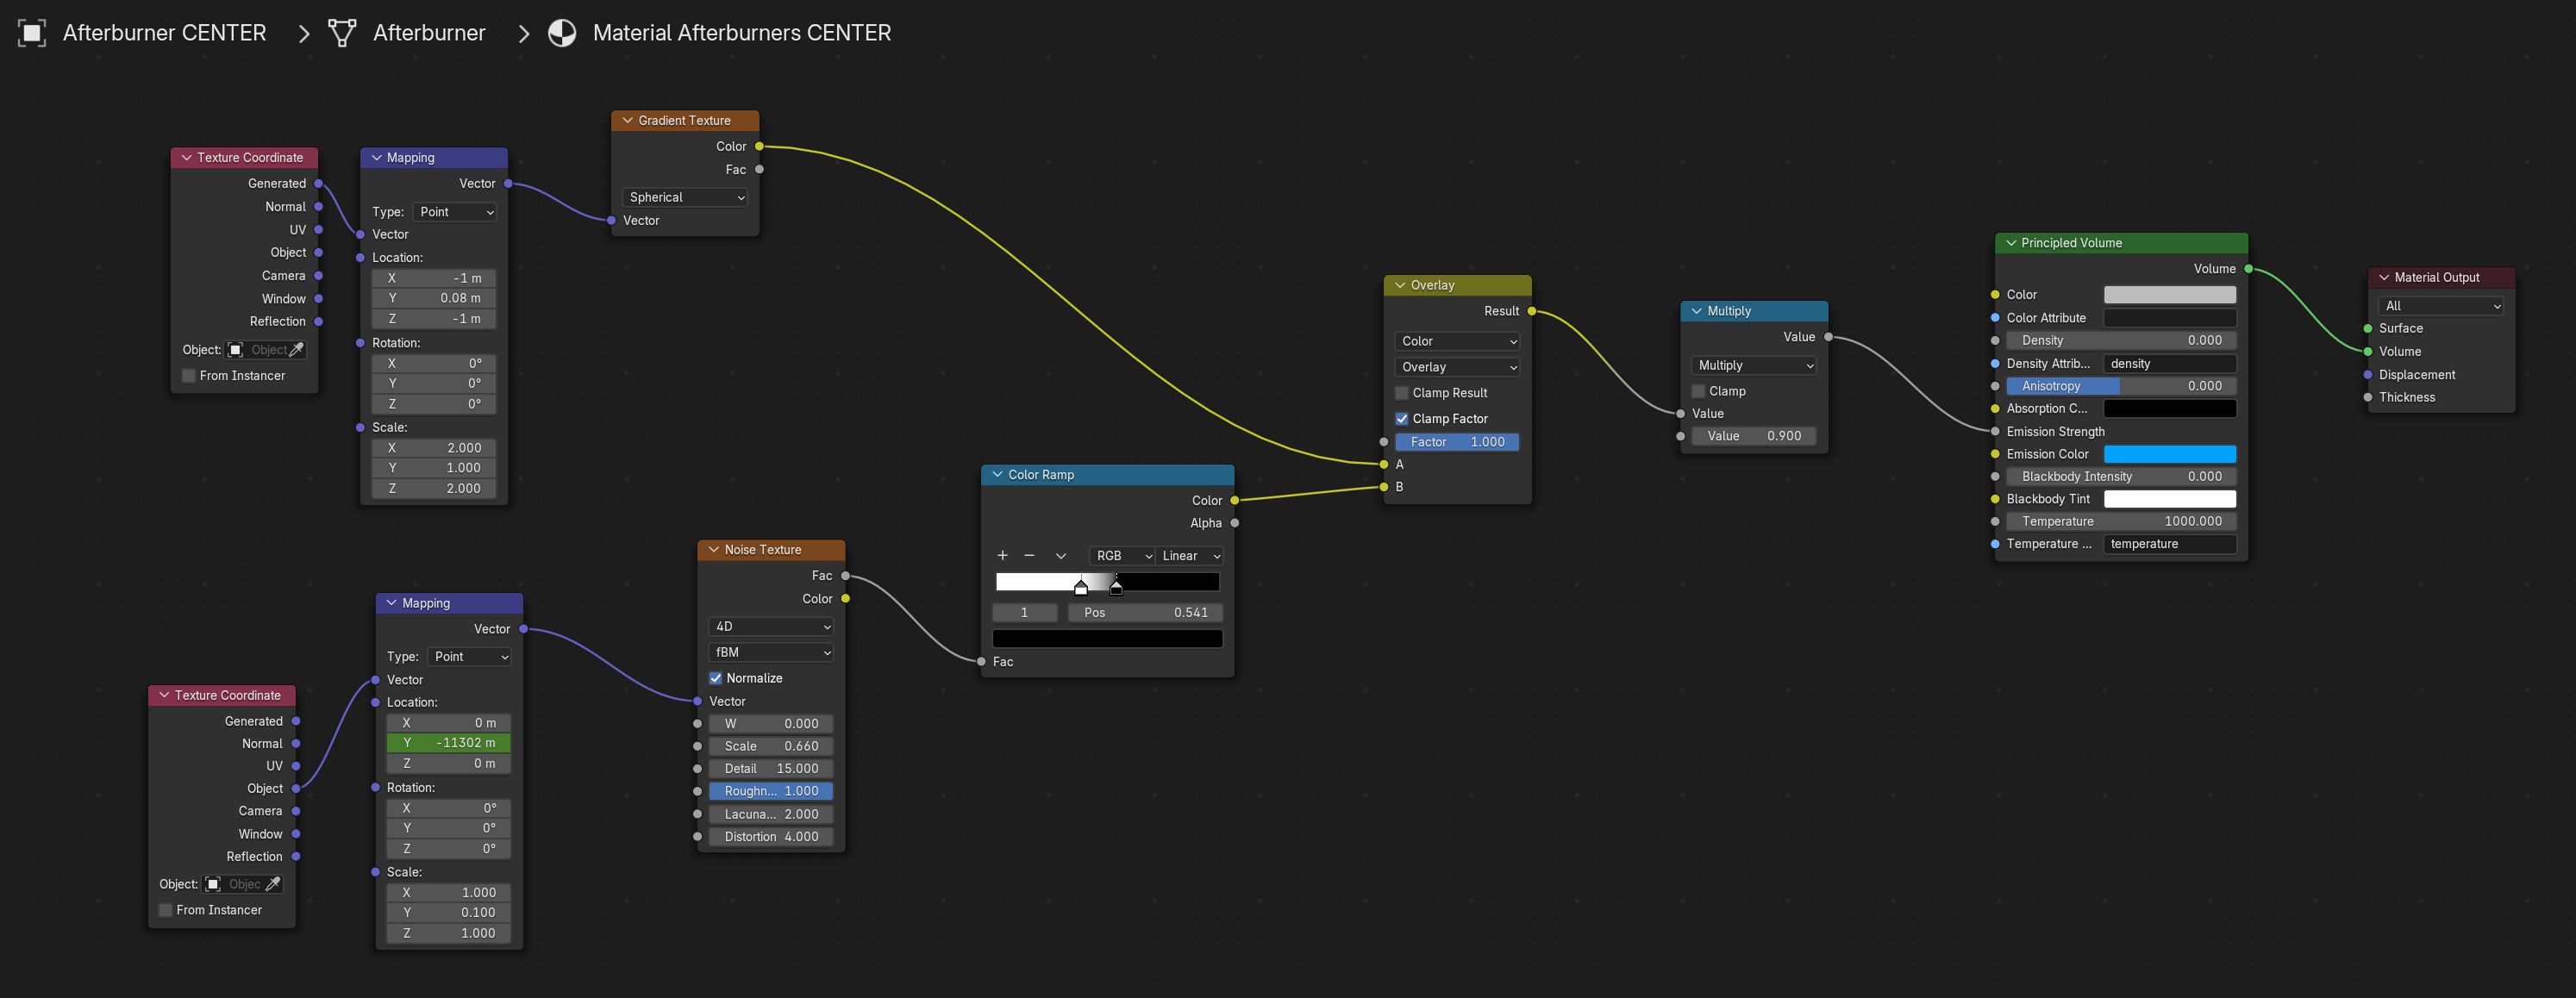Click the Afterburner breadcrumb label
The image size is (2576, 998).
pos(428,33)
